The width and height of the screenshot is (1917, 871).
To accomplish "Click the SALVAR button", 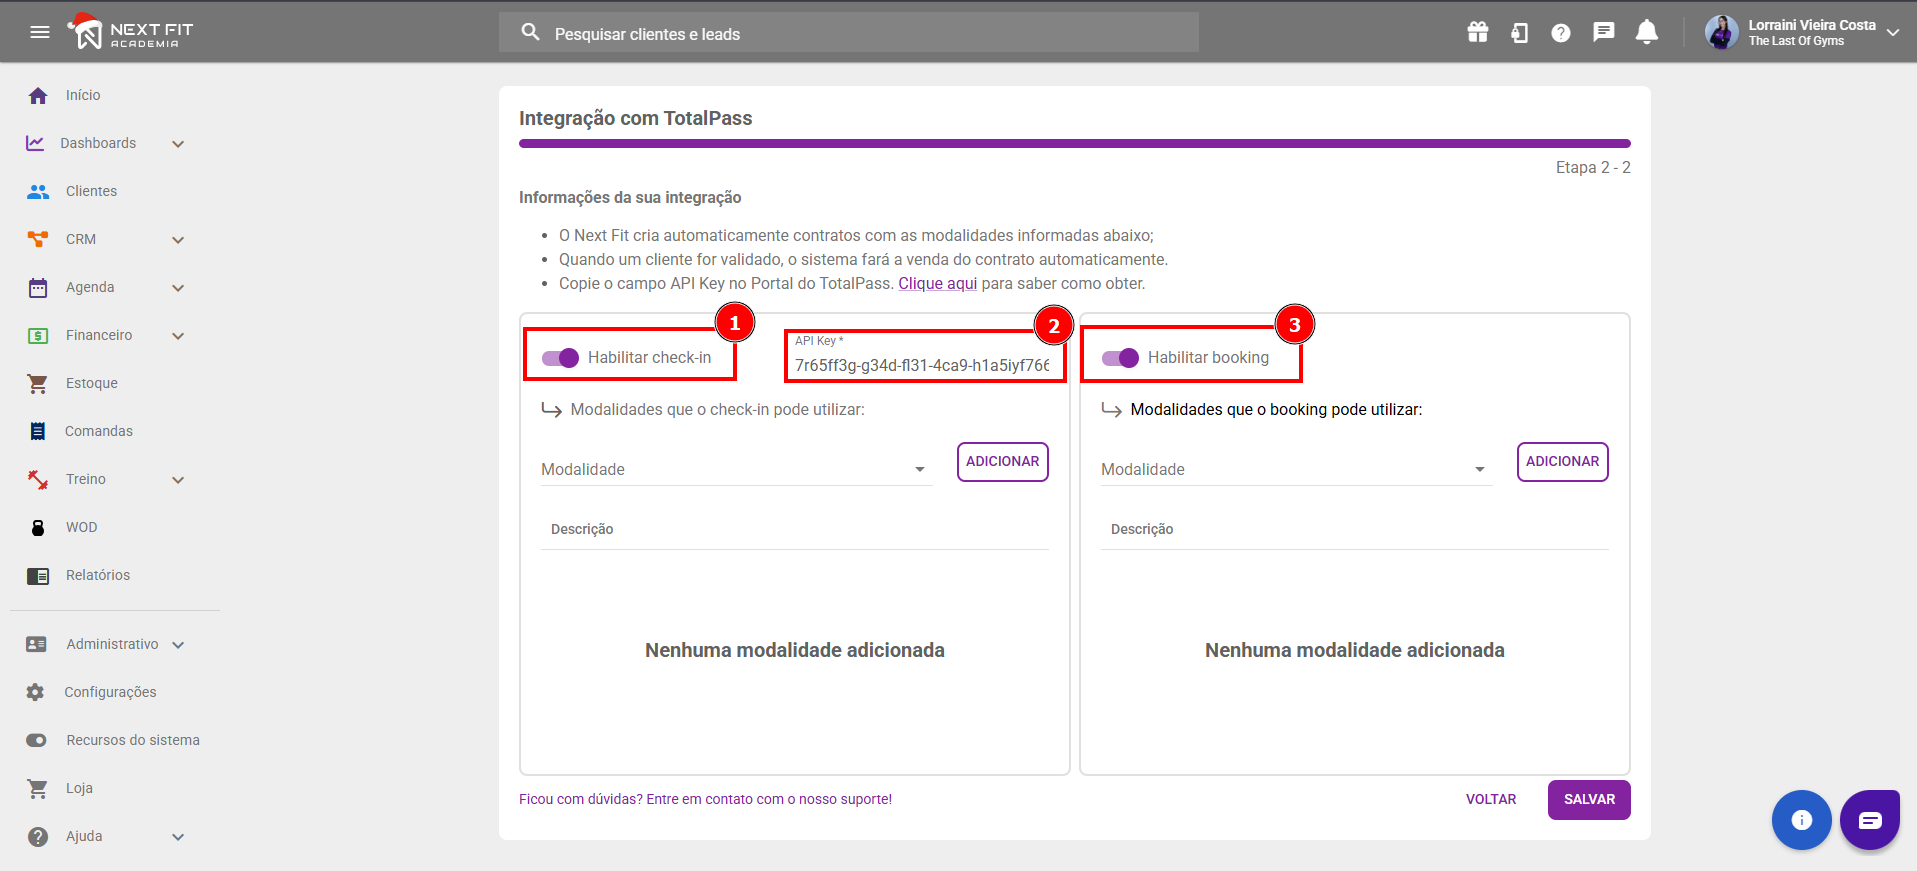I will click(x=1589, y=800).
